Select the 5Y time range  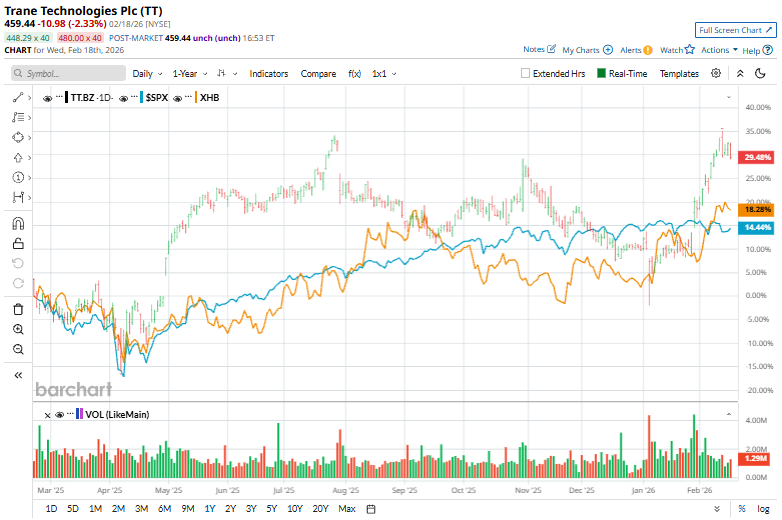pos(271,509)
